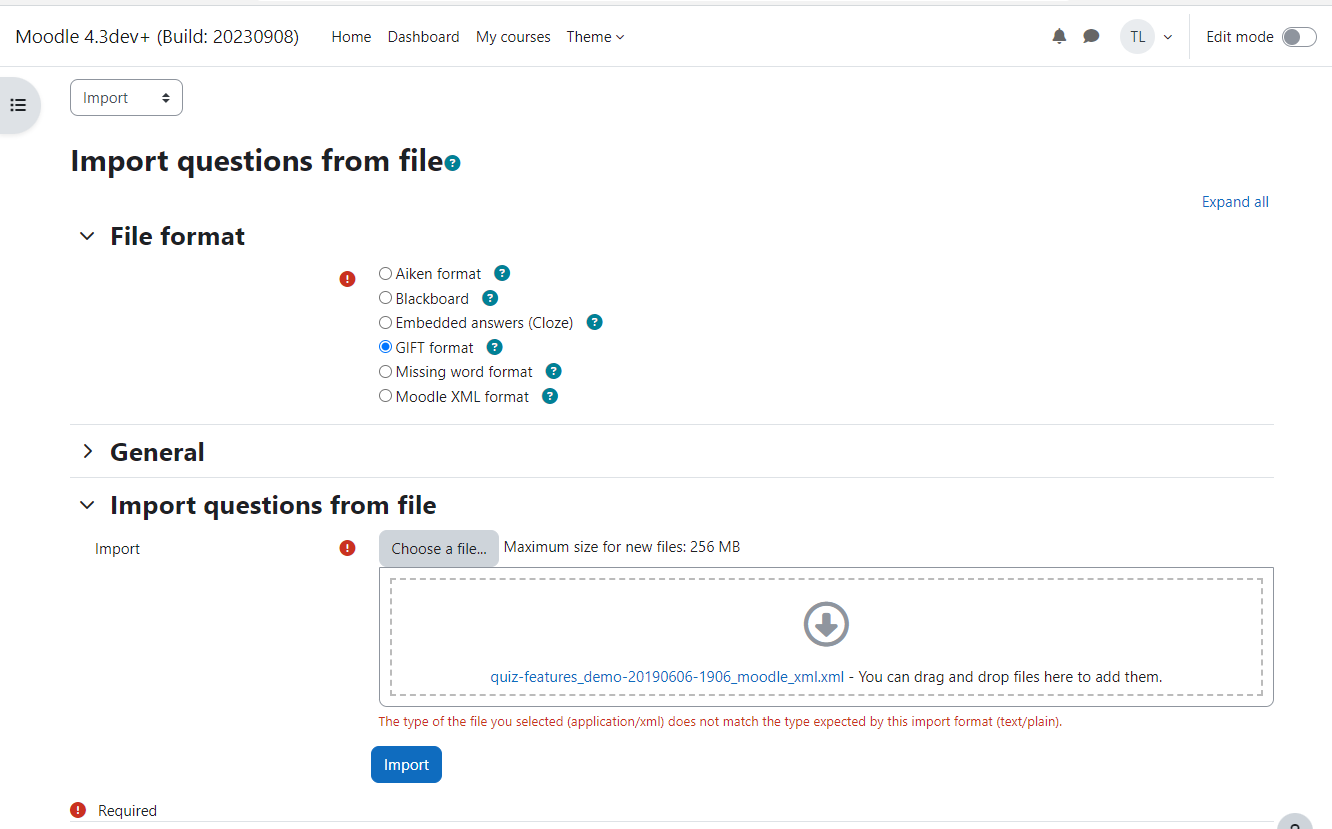Open Dashboard in navigation
This screenshot has width=1332, height=829.
423,37
